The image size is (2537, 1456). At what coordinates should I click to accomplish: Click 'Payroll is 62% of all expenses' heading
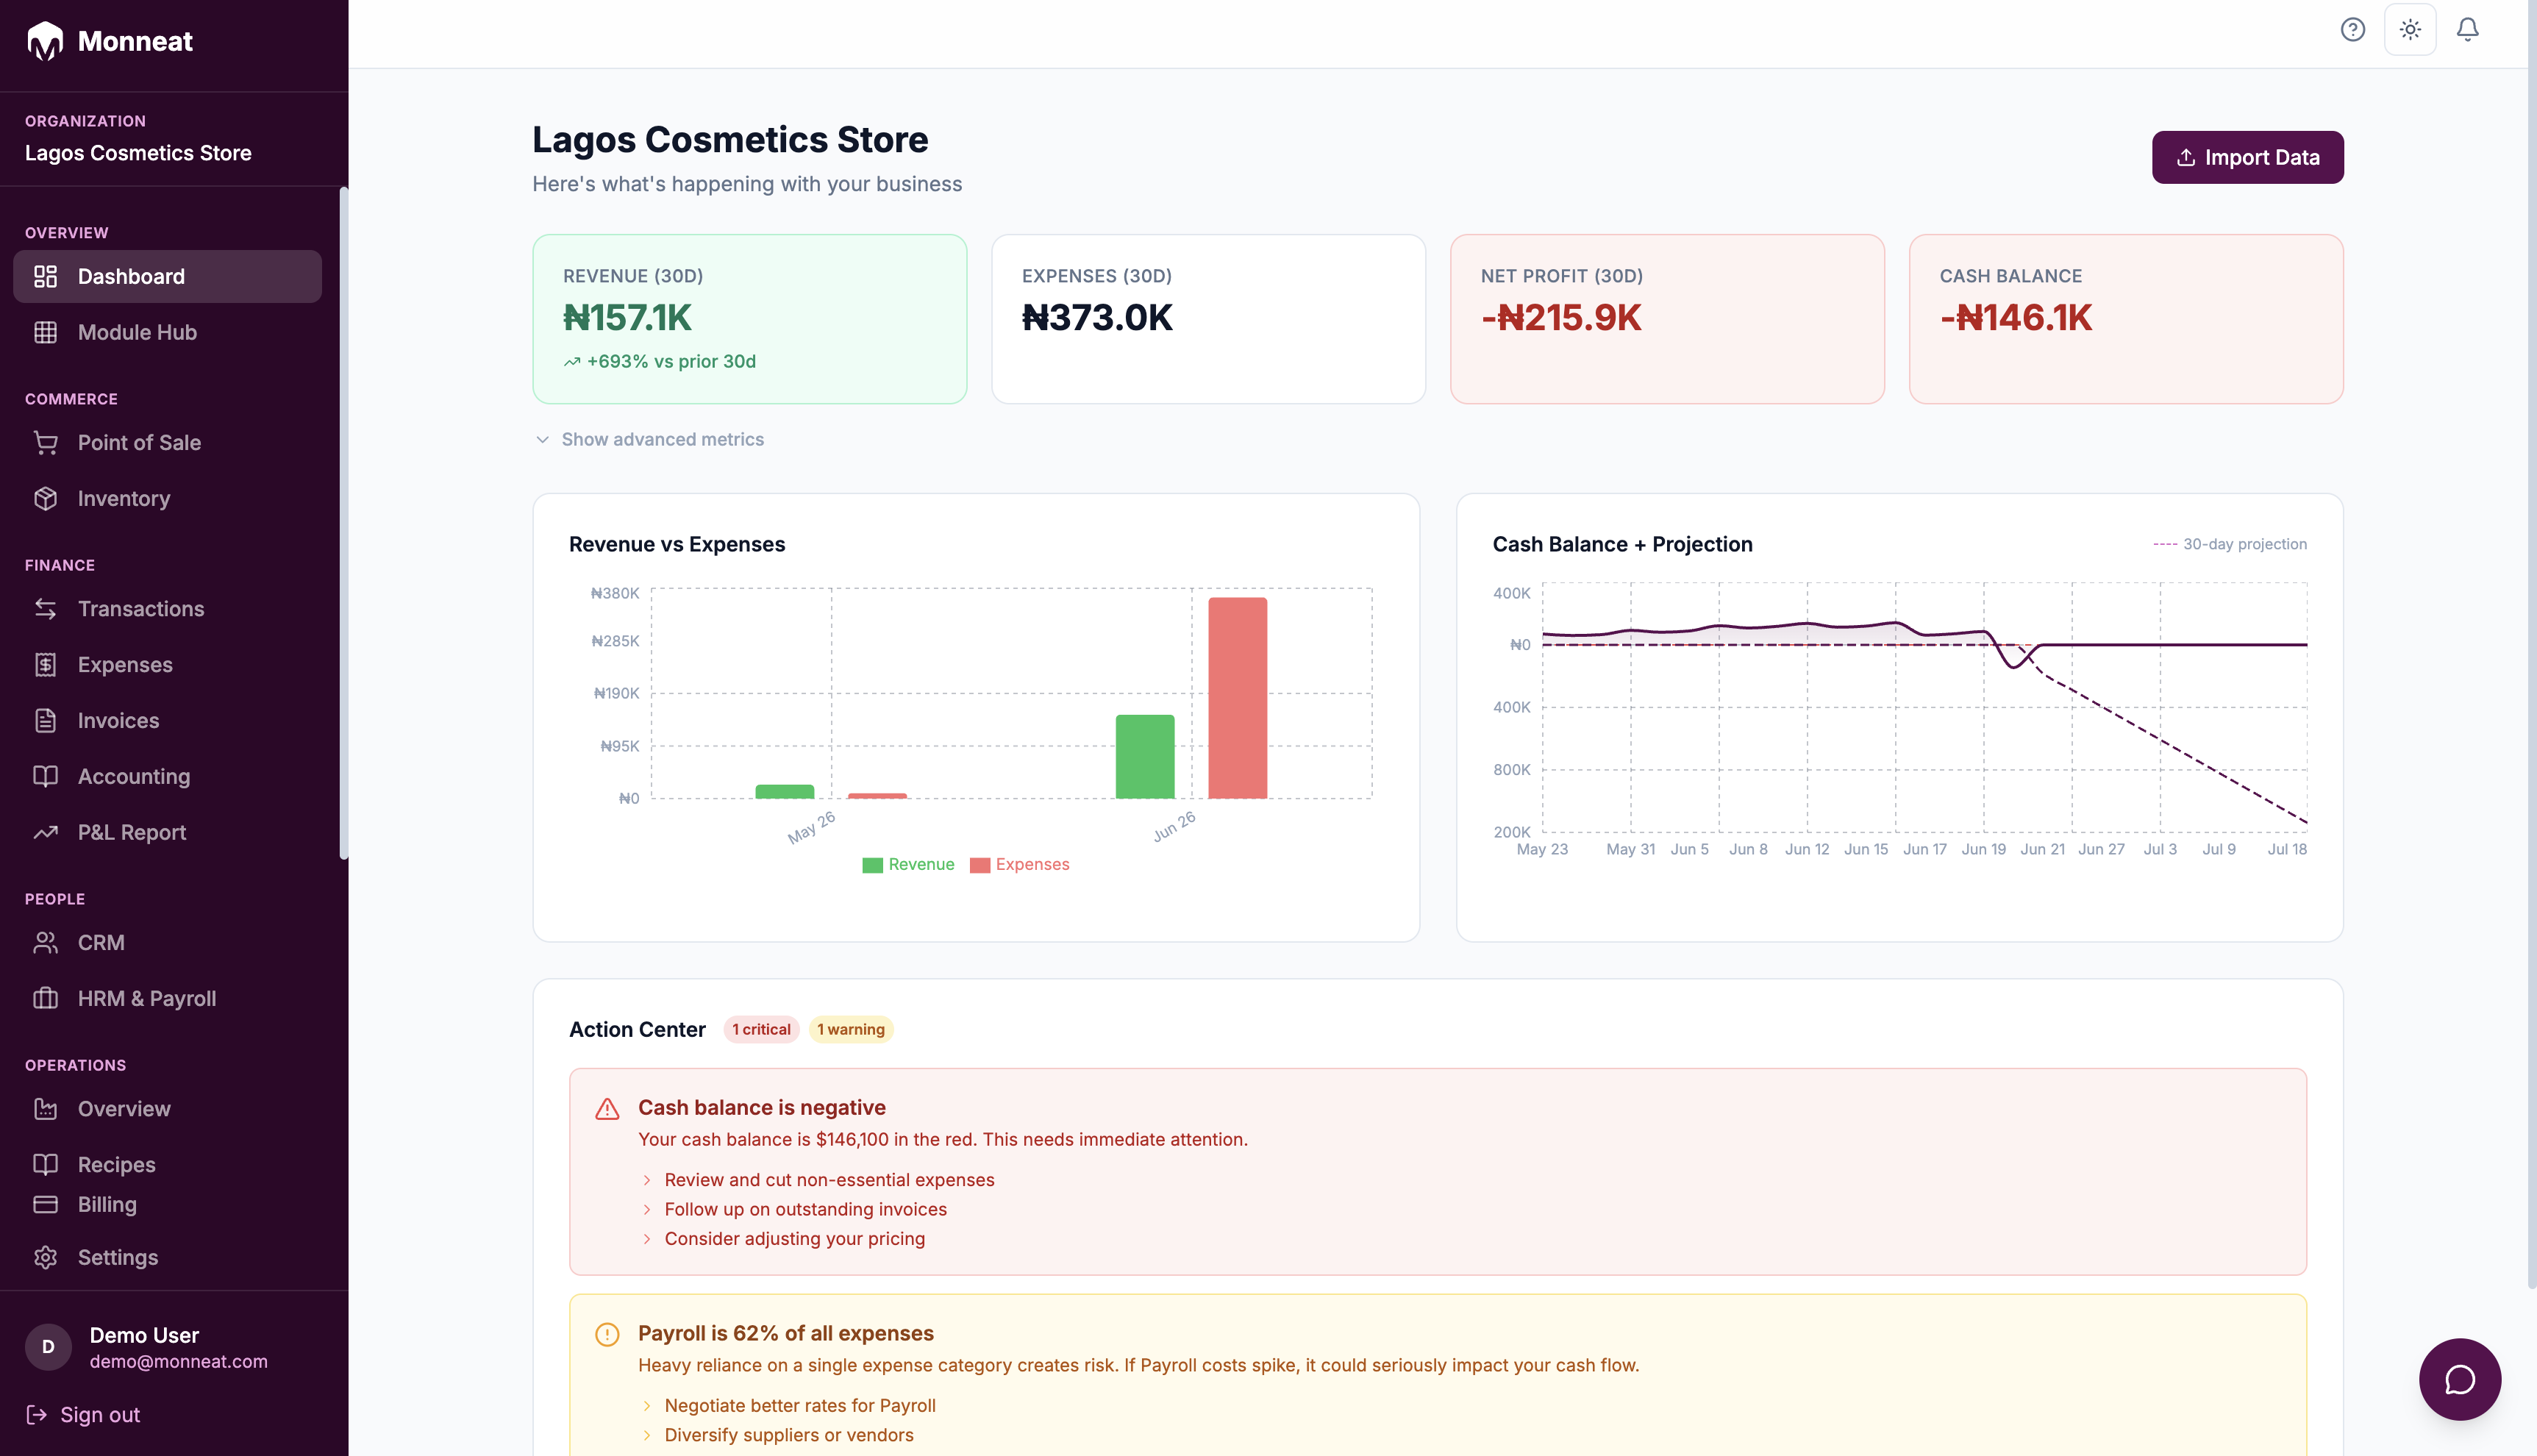pos(786,1334)
